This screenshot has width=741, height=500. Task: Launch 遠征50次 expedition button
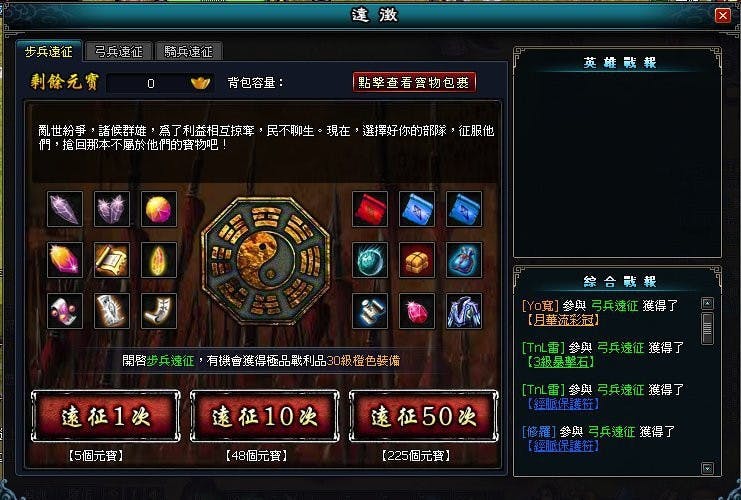(x=424, y=416)
